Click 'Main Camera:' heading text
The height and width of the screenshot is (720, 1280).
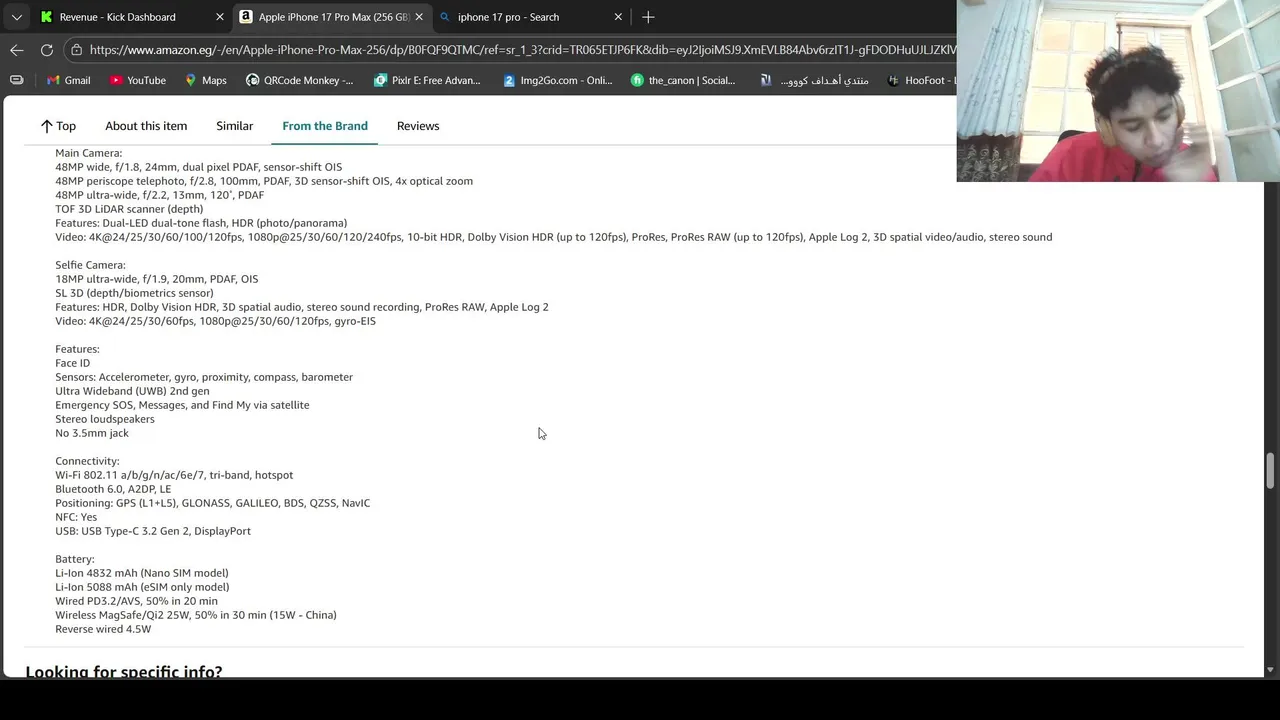coord(89,153)
